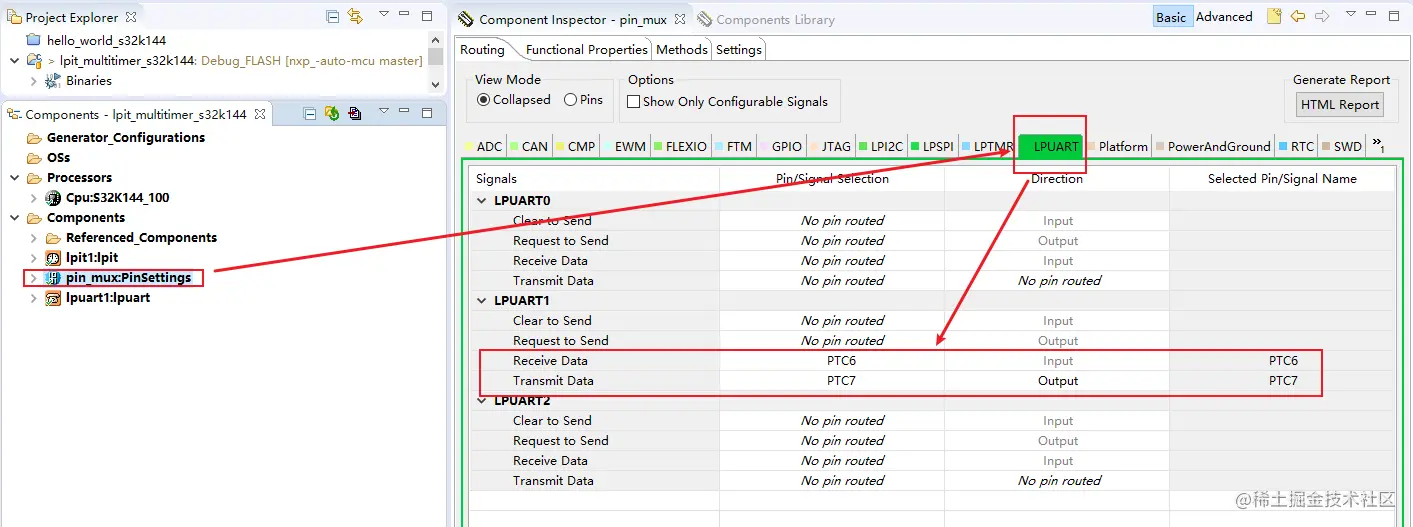
Task: Generate the HTML Report
Action: 1340,105
